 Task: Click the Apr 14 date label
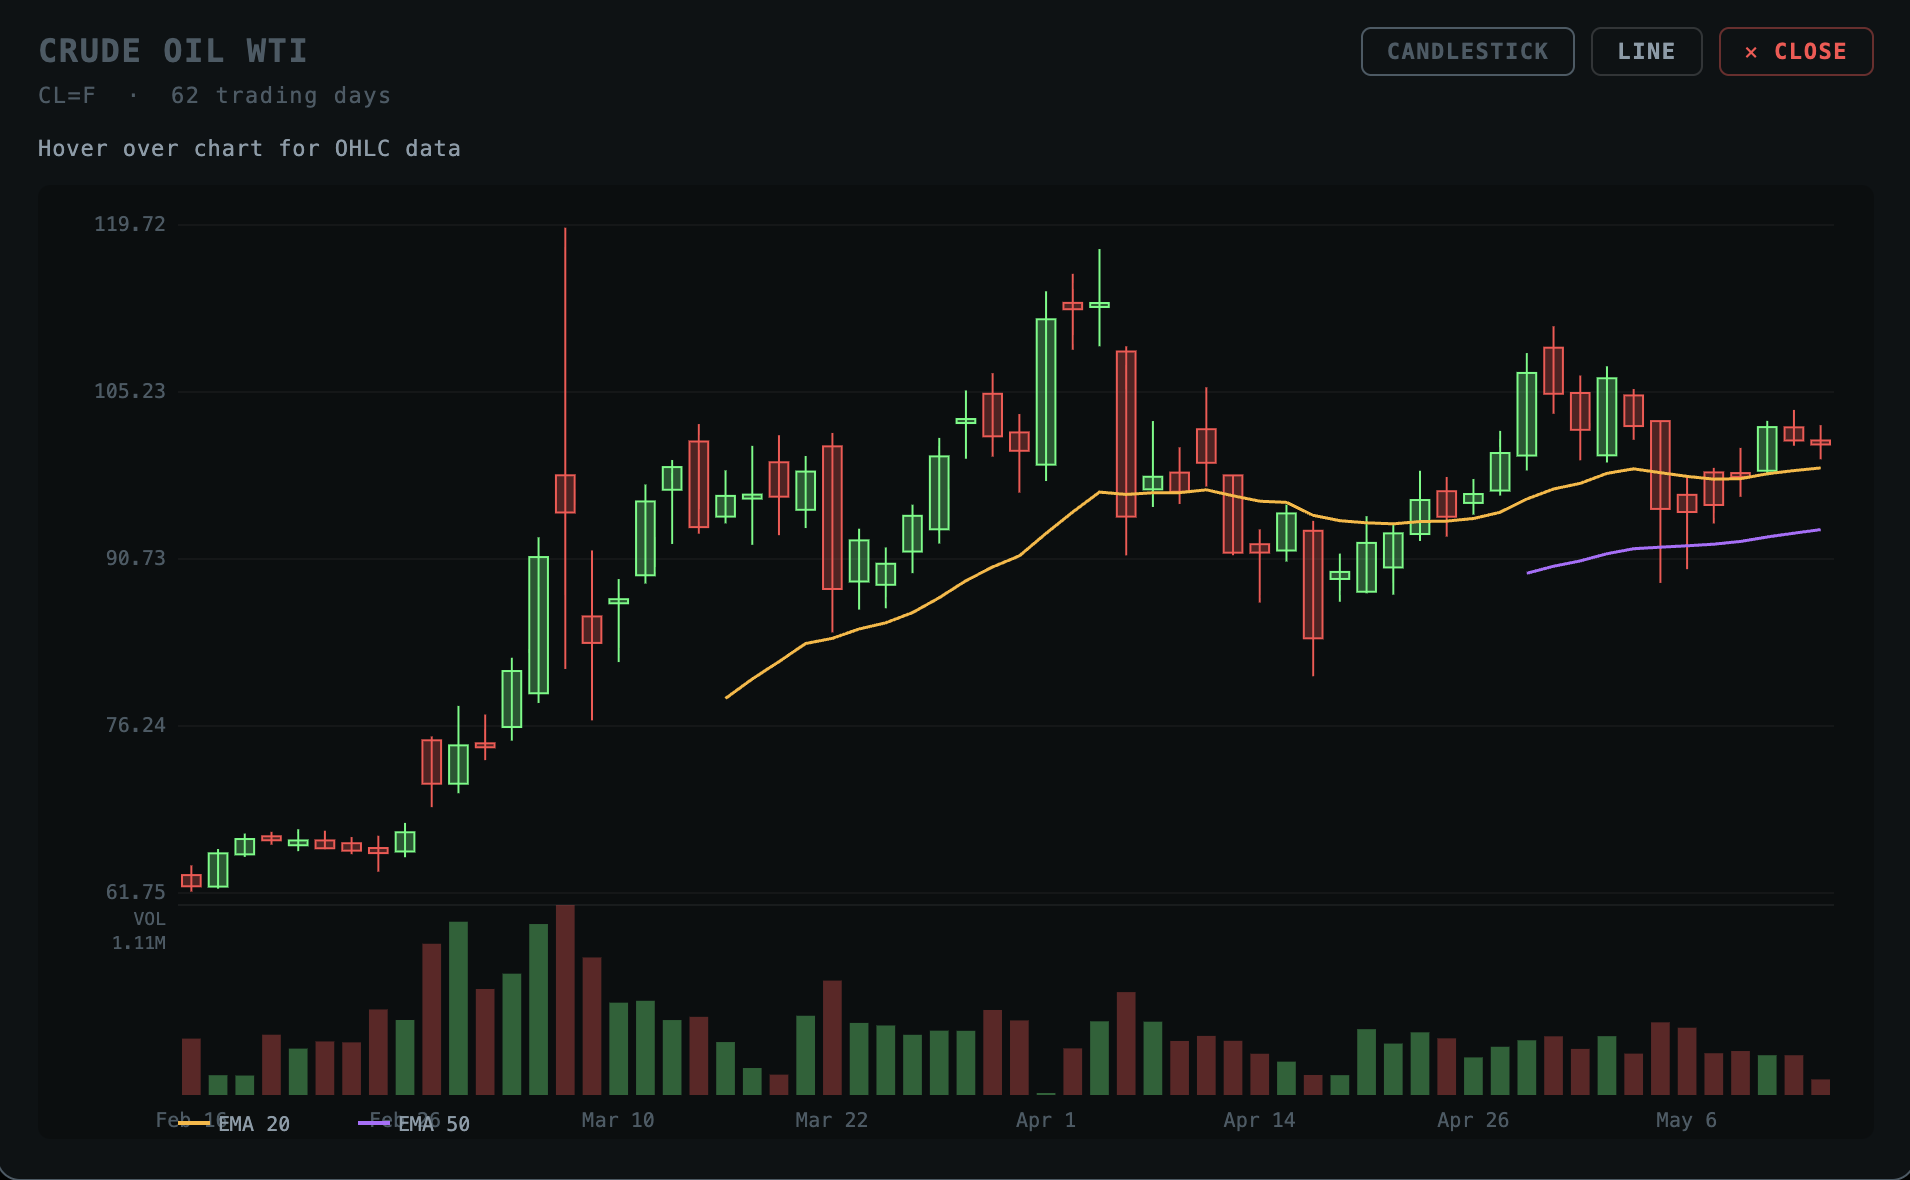[1259, 1120]
